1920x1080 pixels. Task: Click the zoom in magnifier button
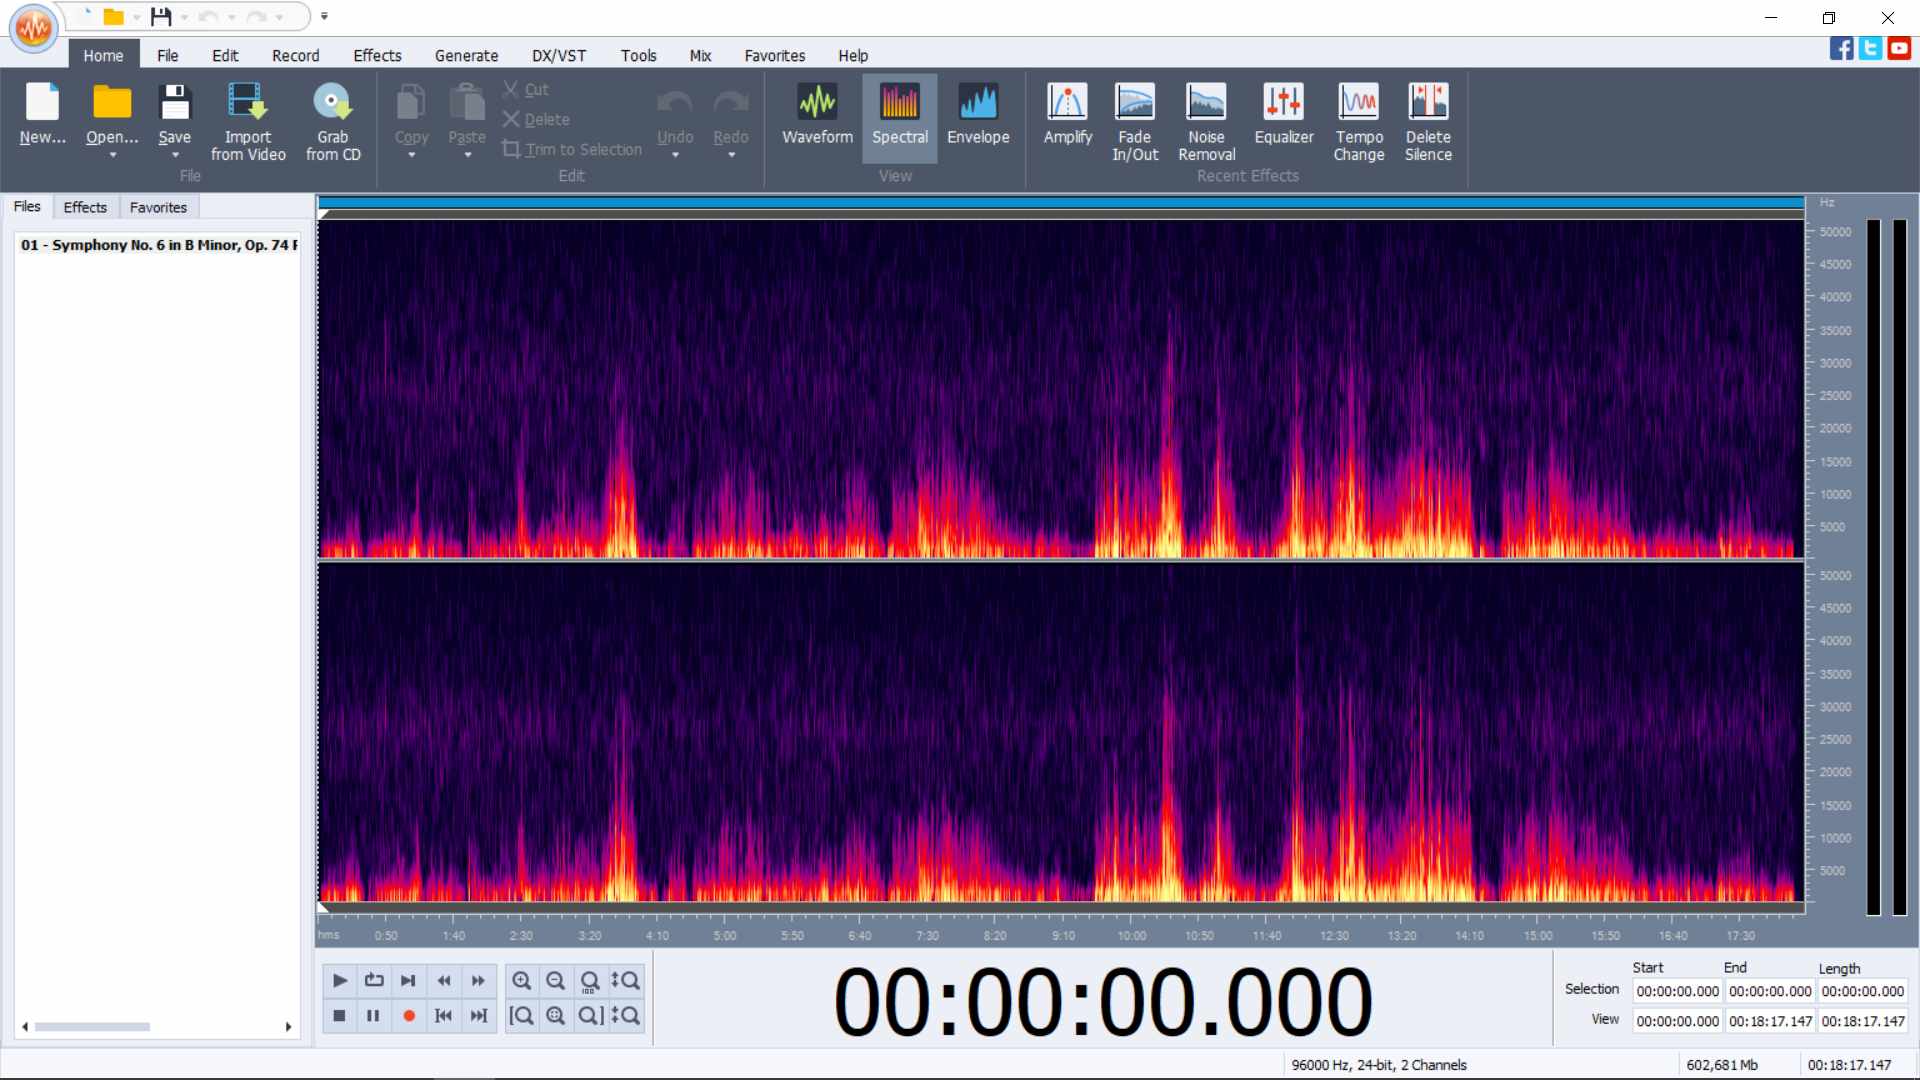(521, 980)
